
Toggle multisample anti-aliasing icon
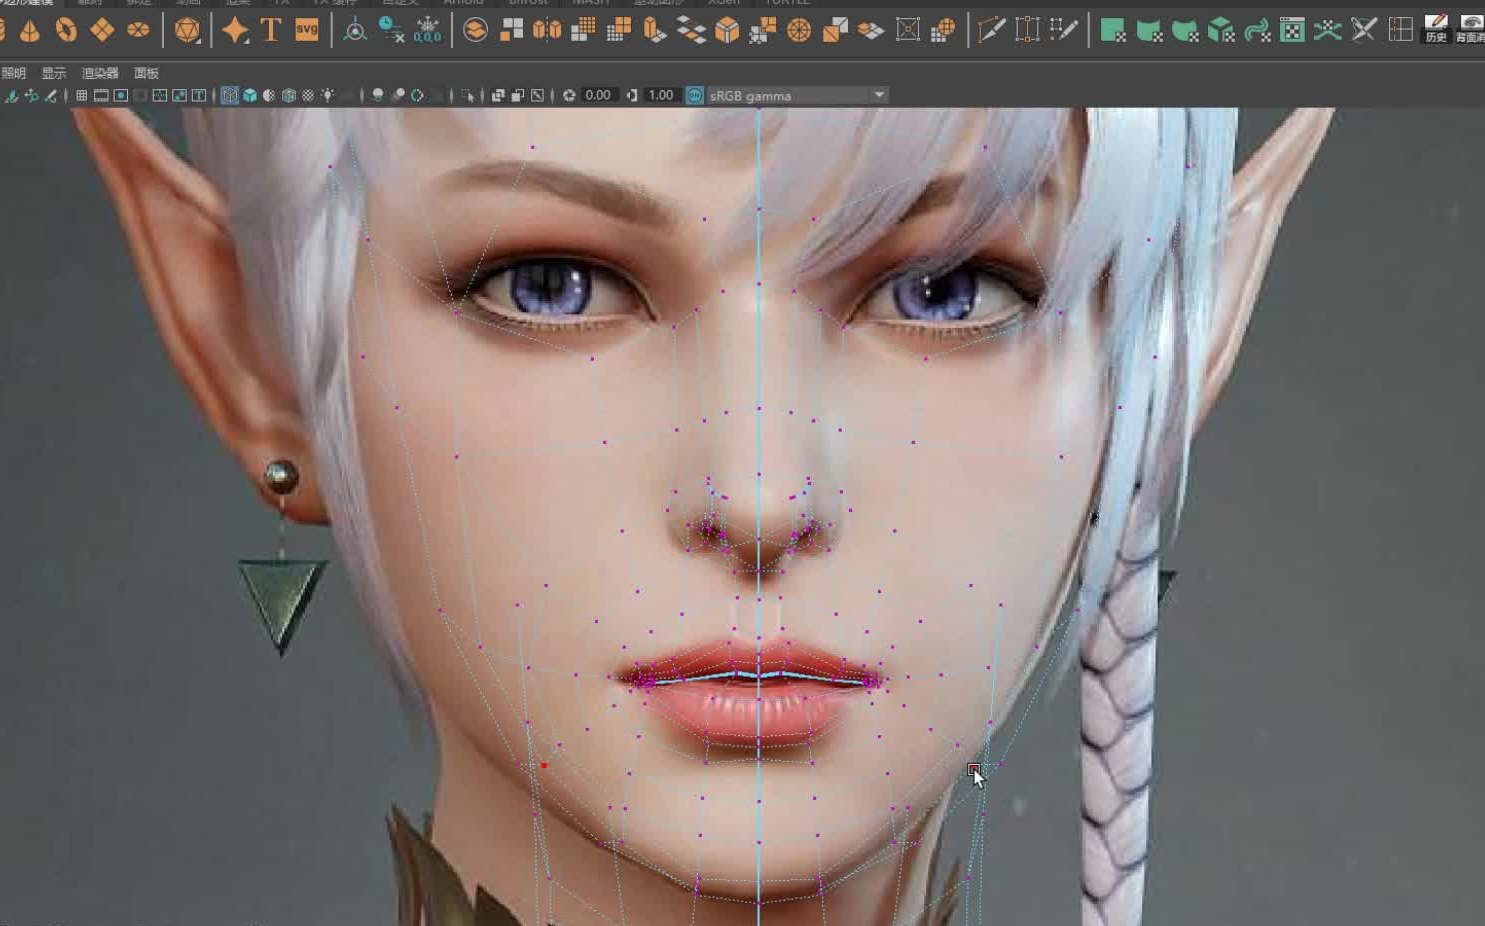click(417, 96)
